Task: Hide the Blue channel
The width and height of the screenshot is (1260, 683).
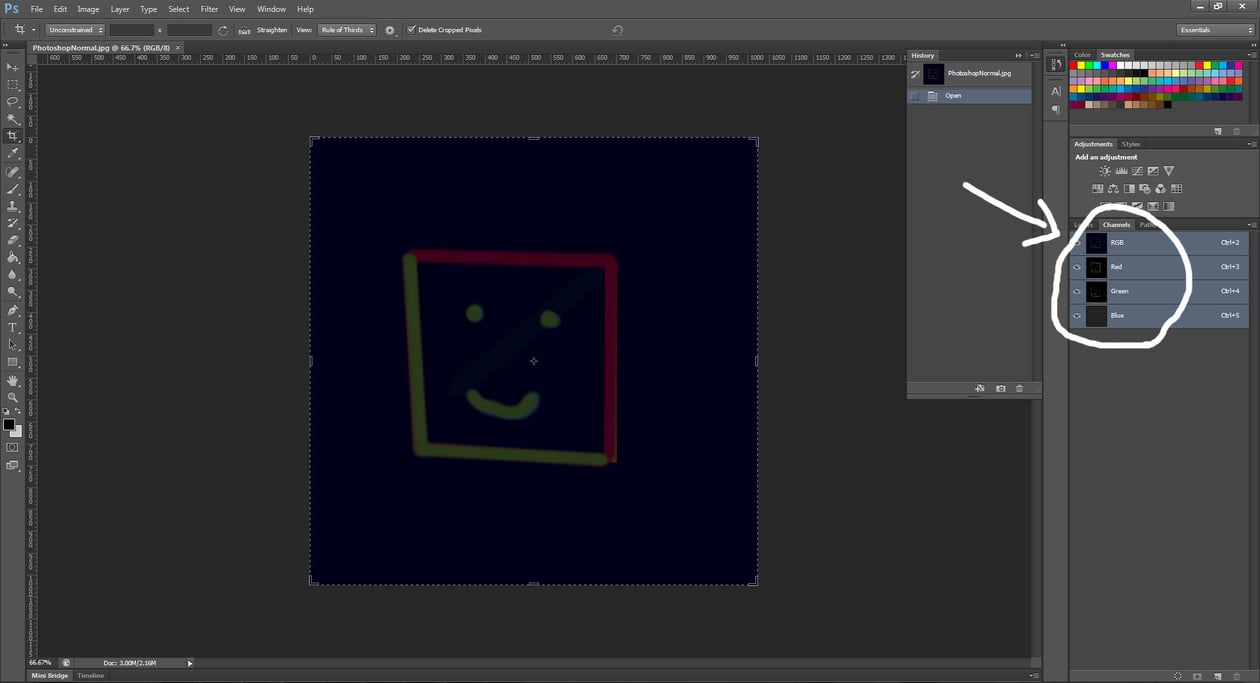Action: 1078,315
